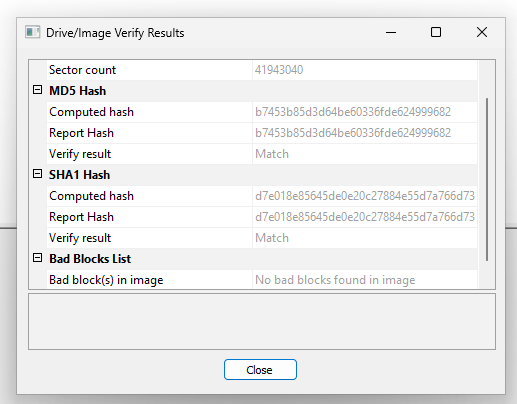Viewport: 517px width, 404px height.
Task: Click the MD5 Hash header label
Action: 77,91
